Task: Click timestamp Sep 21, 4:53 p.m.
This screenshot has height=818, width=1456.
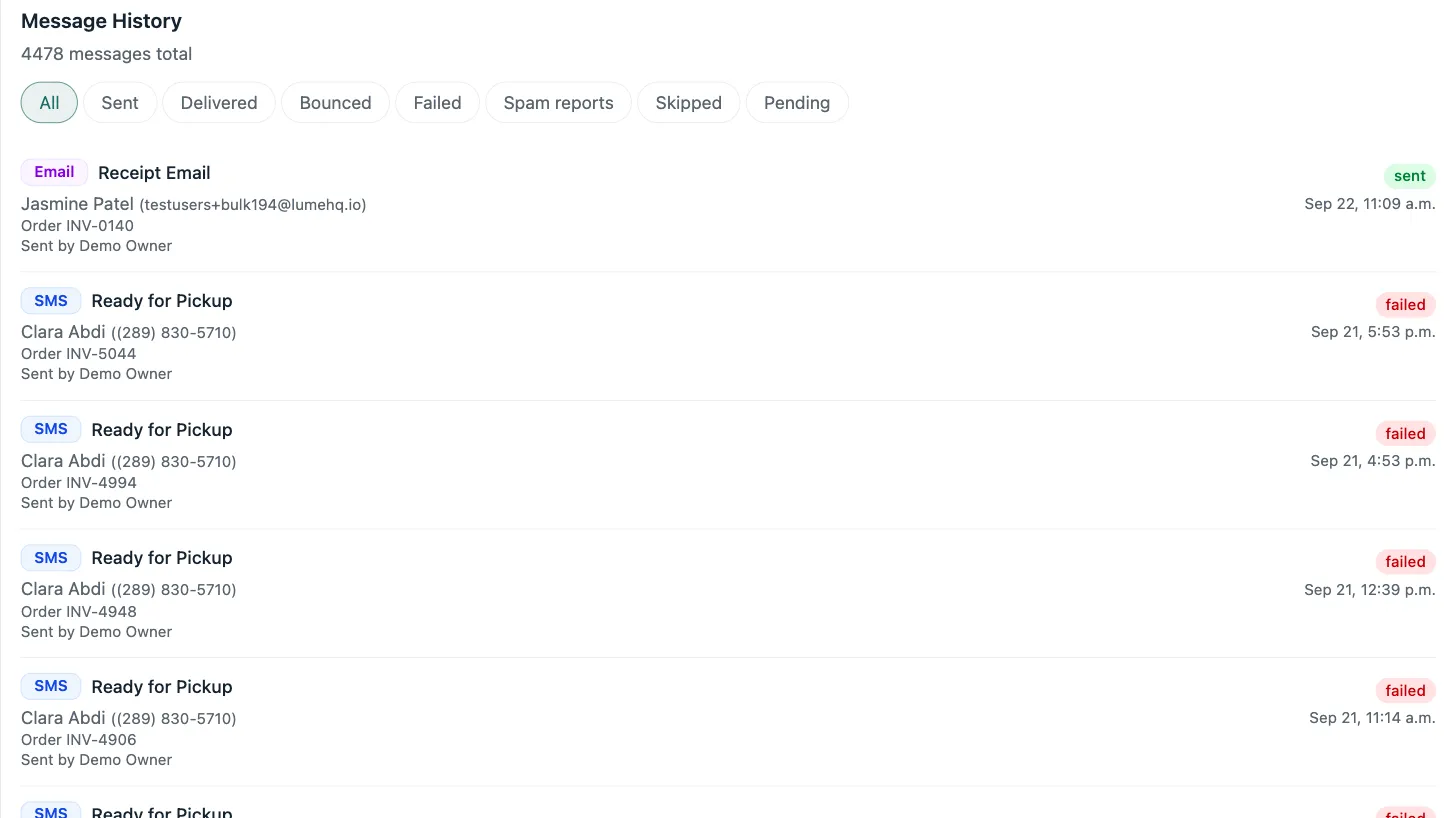Action: pos(1373,461)
